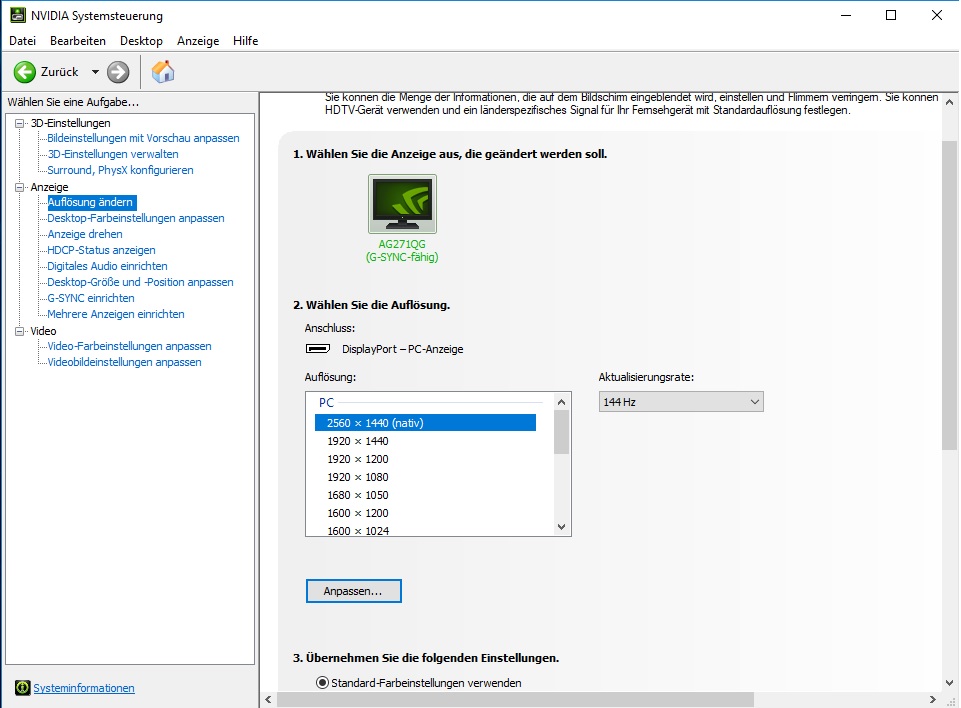This screenshot has height=708, width=961.
Task: Collapse the 3D-Einstellungen tree node
Action: [x=20, y=123]
